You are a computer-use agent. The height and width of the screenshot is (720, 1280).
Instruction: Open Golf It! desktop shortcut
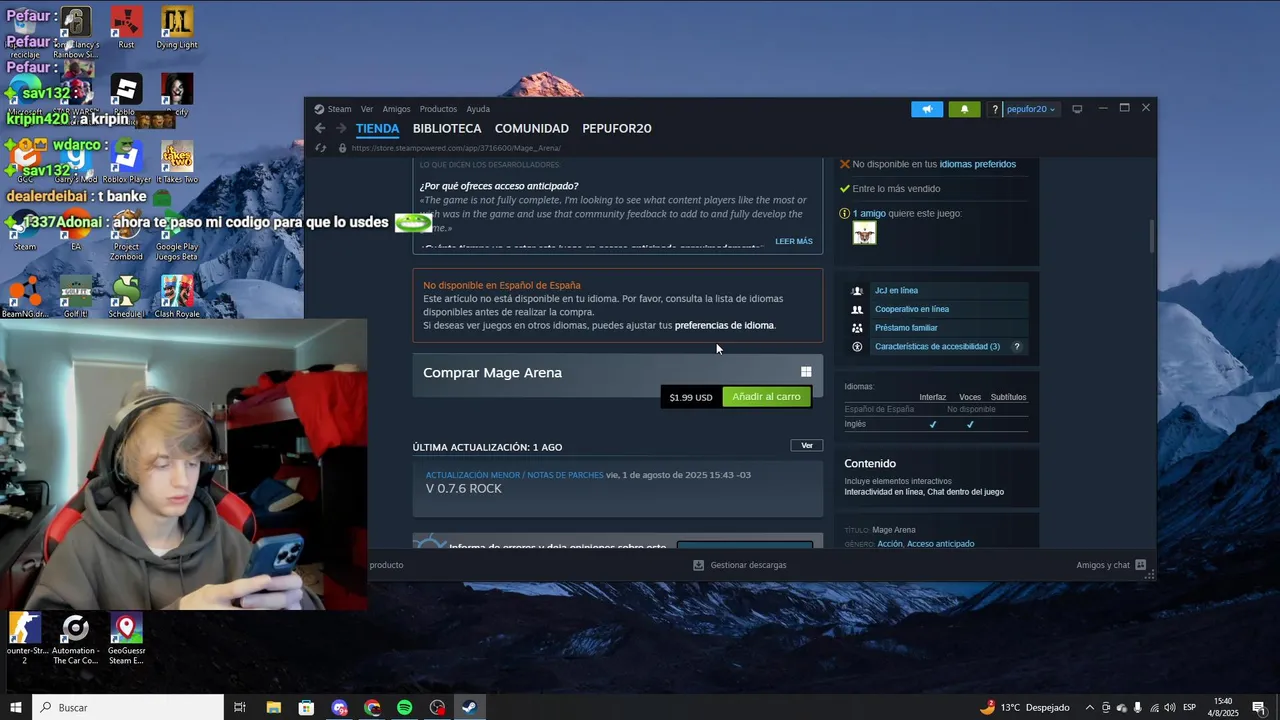tap(76, 295)
